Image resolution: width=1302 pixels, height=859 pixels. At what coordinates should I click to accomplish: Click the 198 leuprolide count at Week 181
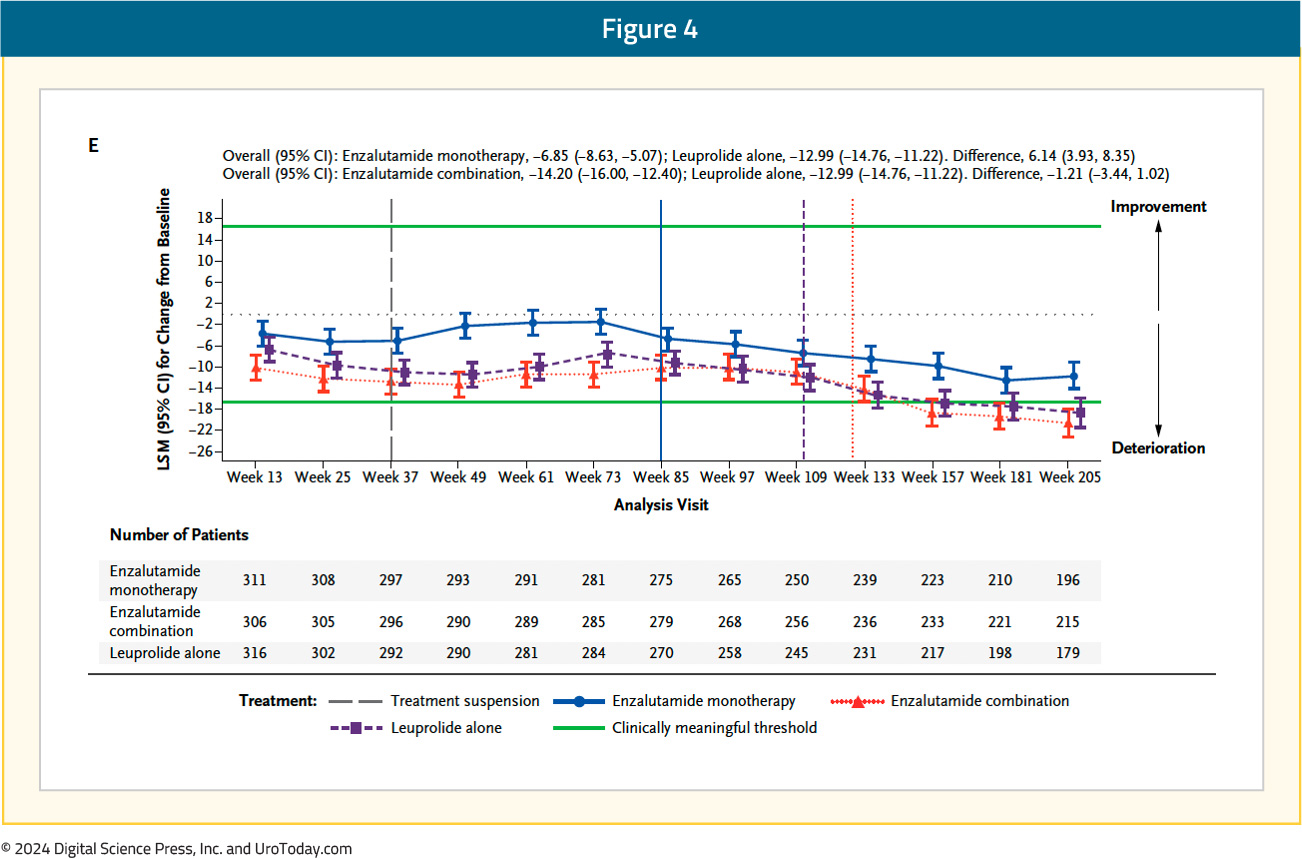(x=1000, y=653)
